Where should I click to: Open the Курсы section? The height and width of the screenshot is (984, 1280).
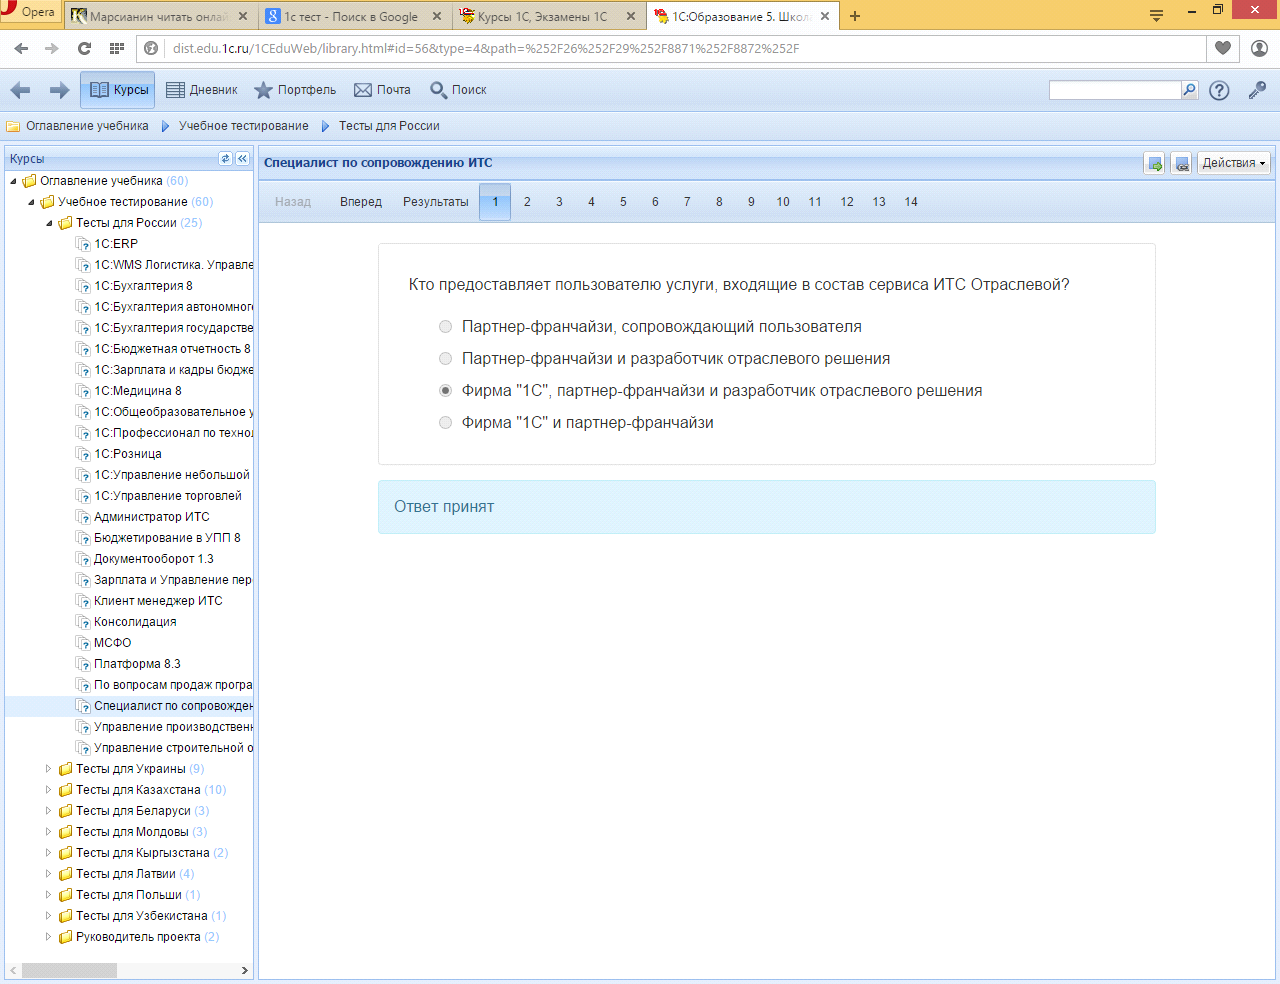pyautogui.click(x=118, y=90)
